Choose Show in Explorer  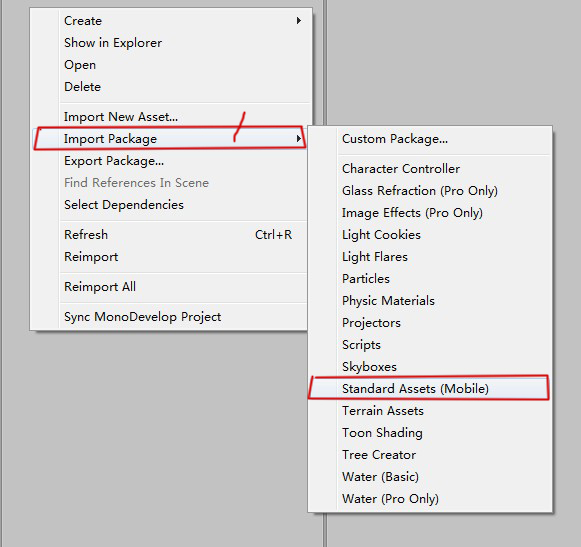click(x=113, y=43)
